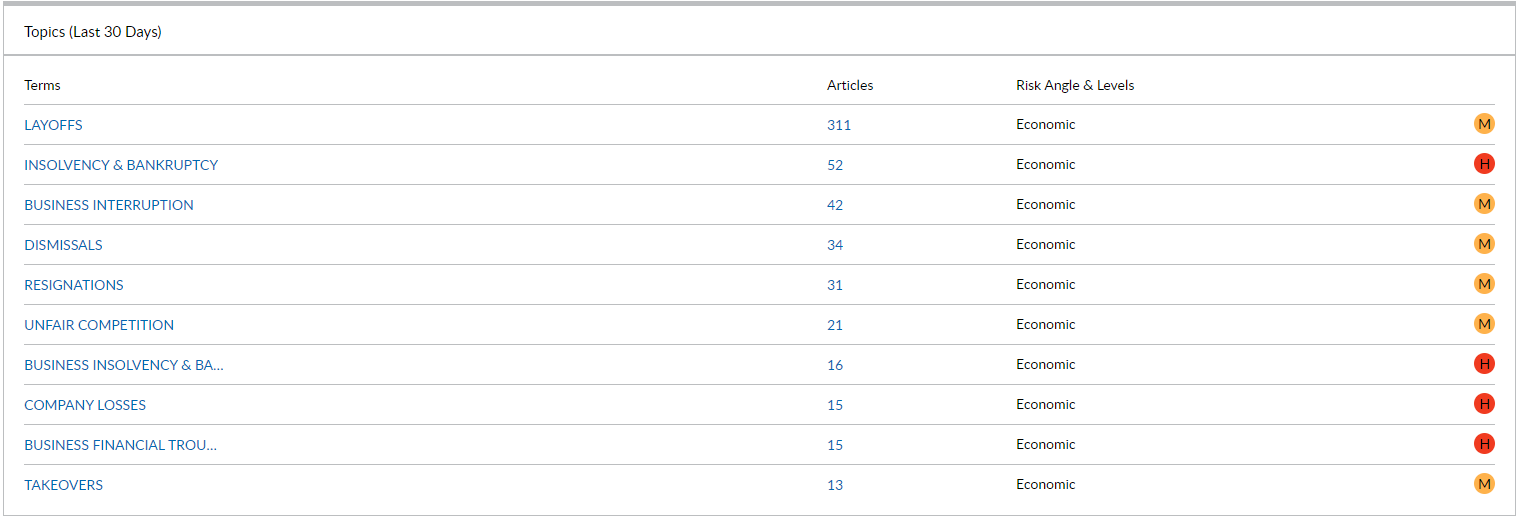The width and height of the screenshot is (1521, 519).
Task: Click the high risk badge for Company Losses
Action: point(1484,404)
